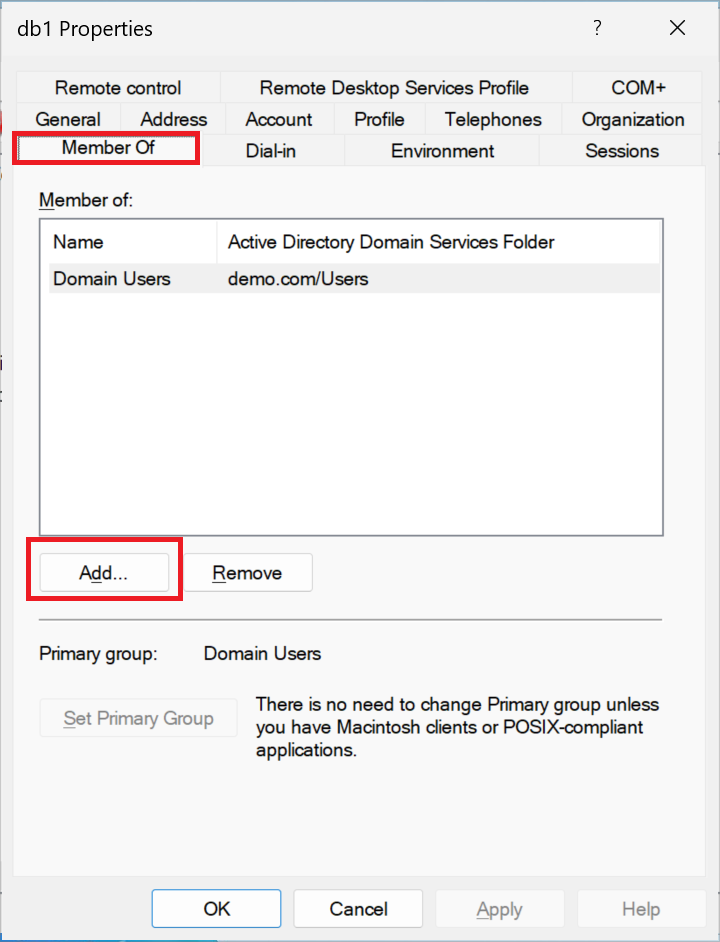Sort by Active Directory Domain Services Folder header
720x942 pixels.
tap(438, 242)
